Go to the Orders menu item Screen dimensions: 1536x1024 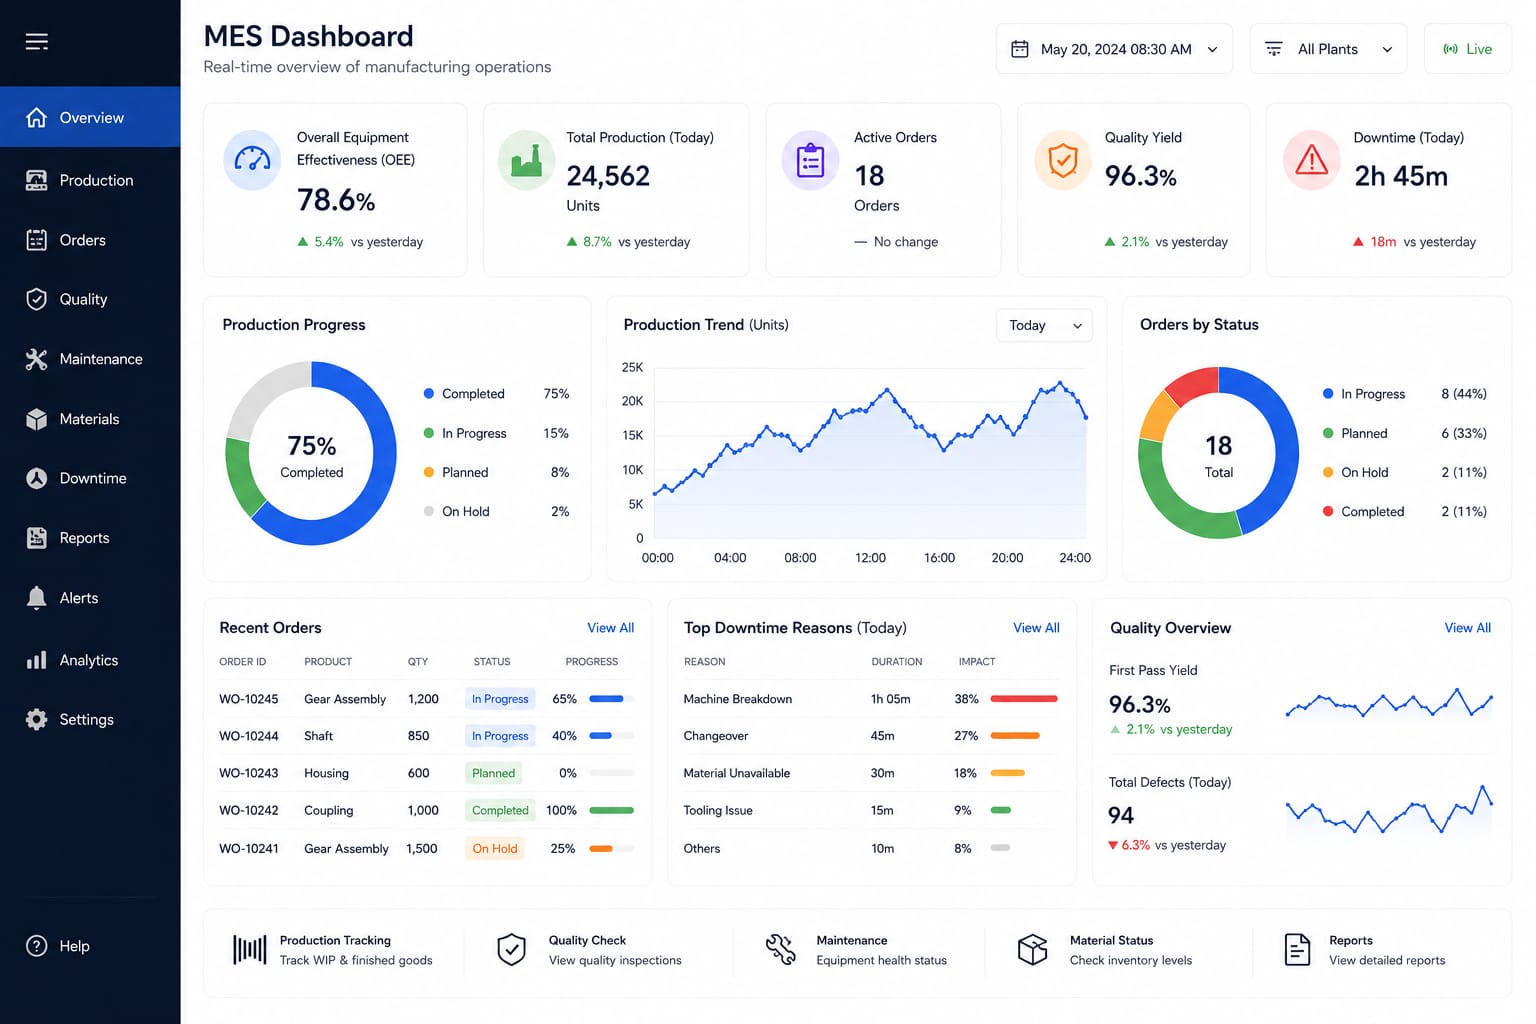point(90,240)
